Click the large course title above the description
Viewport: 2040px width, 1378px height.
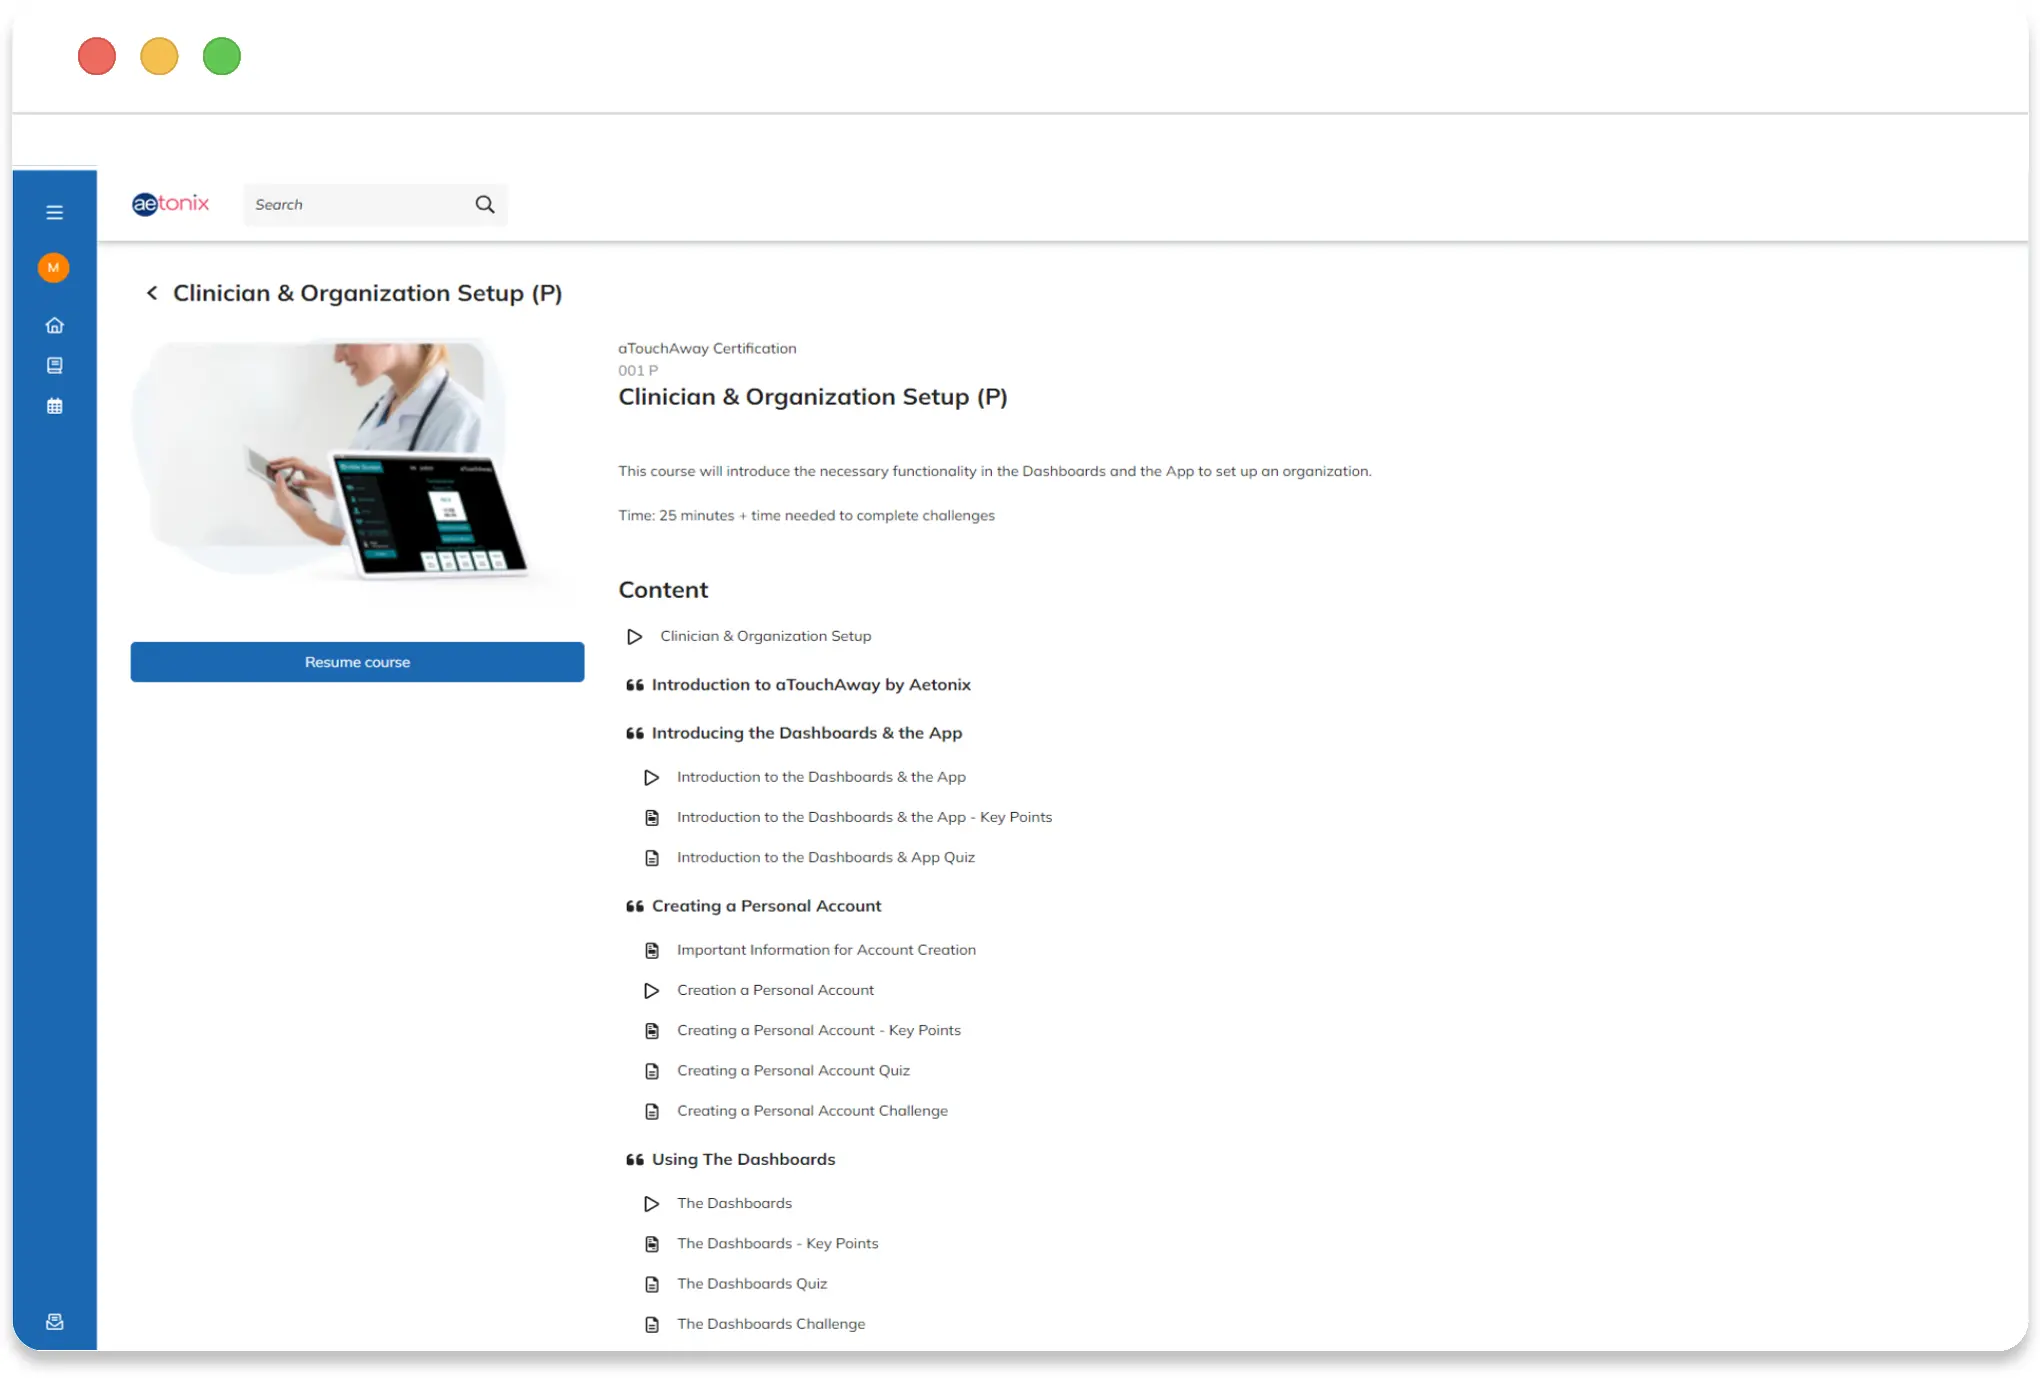tap(812, 397)
